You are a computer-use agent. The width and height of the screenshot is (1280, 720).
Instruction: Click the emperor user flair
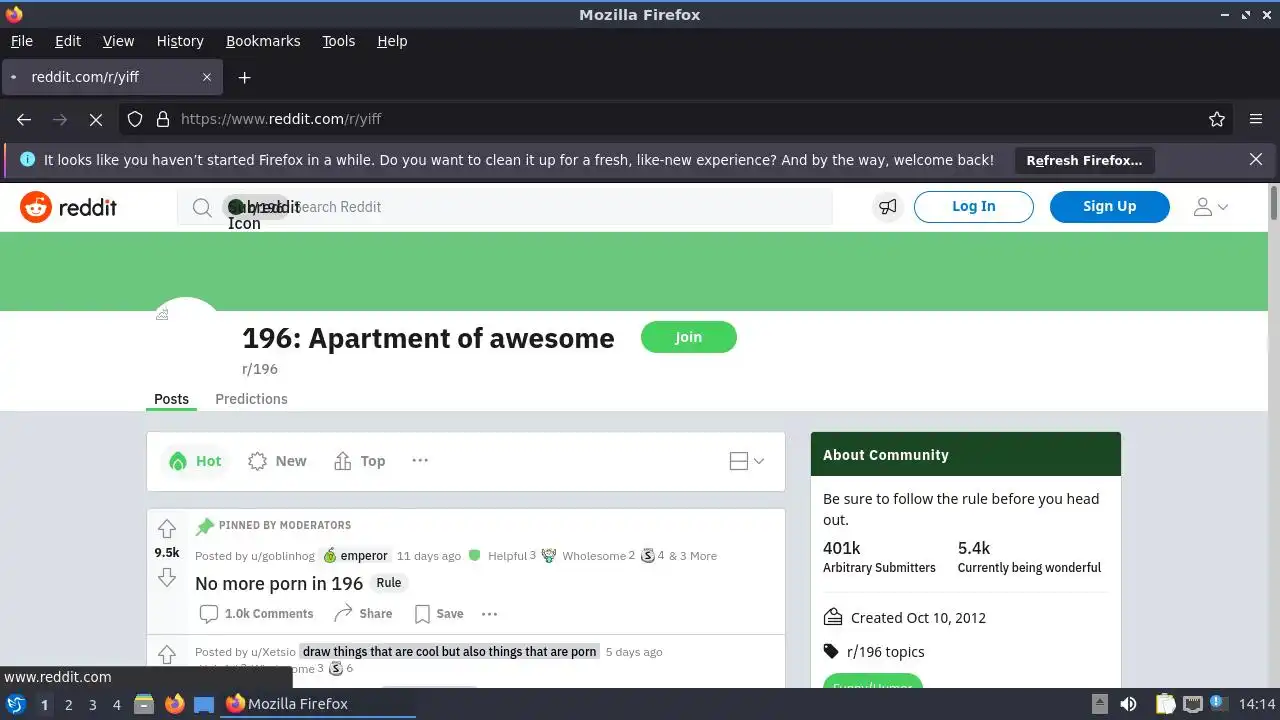[x=355, y=556]
